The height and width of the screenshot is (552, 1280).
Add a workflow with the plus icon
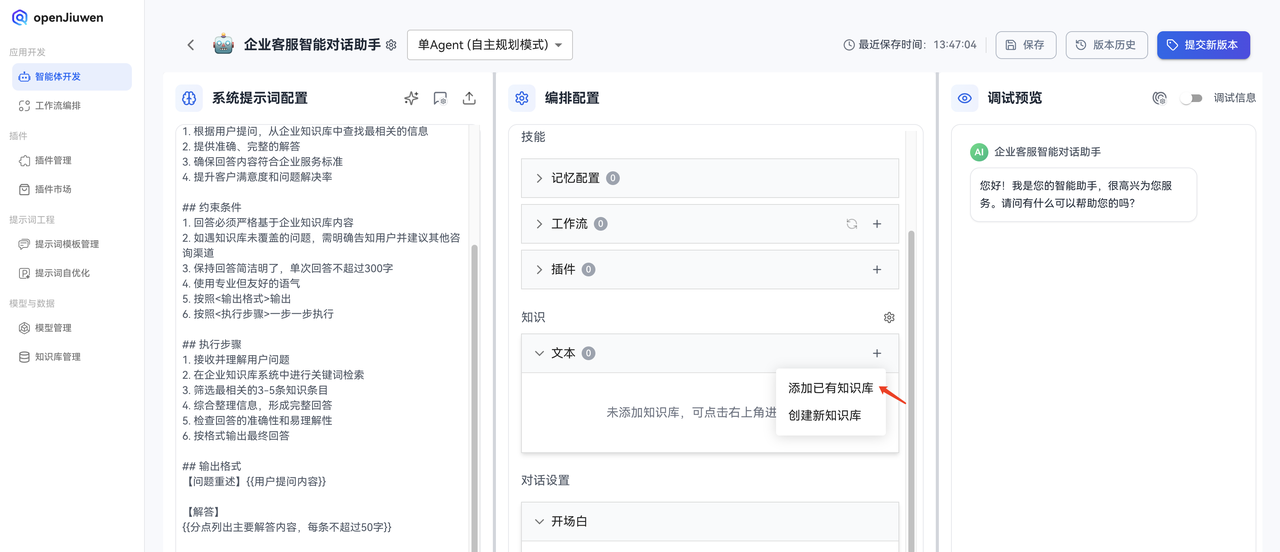(877, 224)
